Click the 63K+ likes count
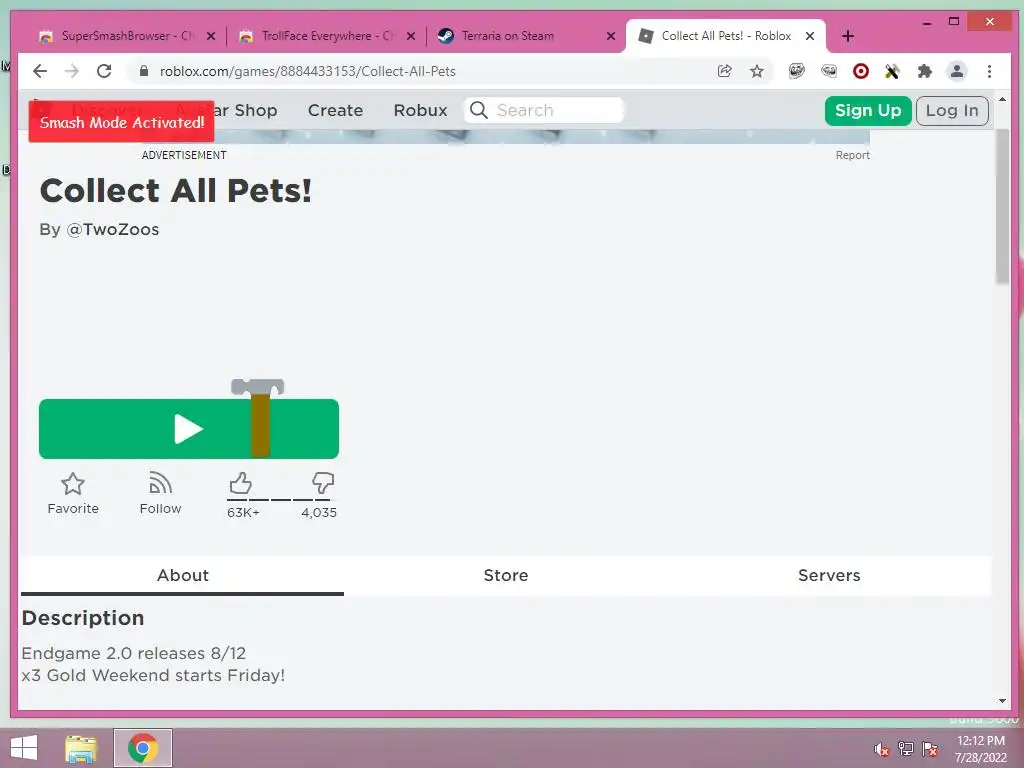 [x=243, y=513]
